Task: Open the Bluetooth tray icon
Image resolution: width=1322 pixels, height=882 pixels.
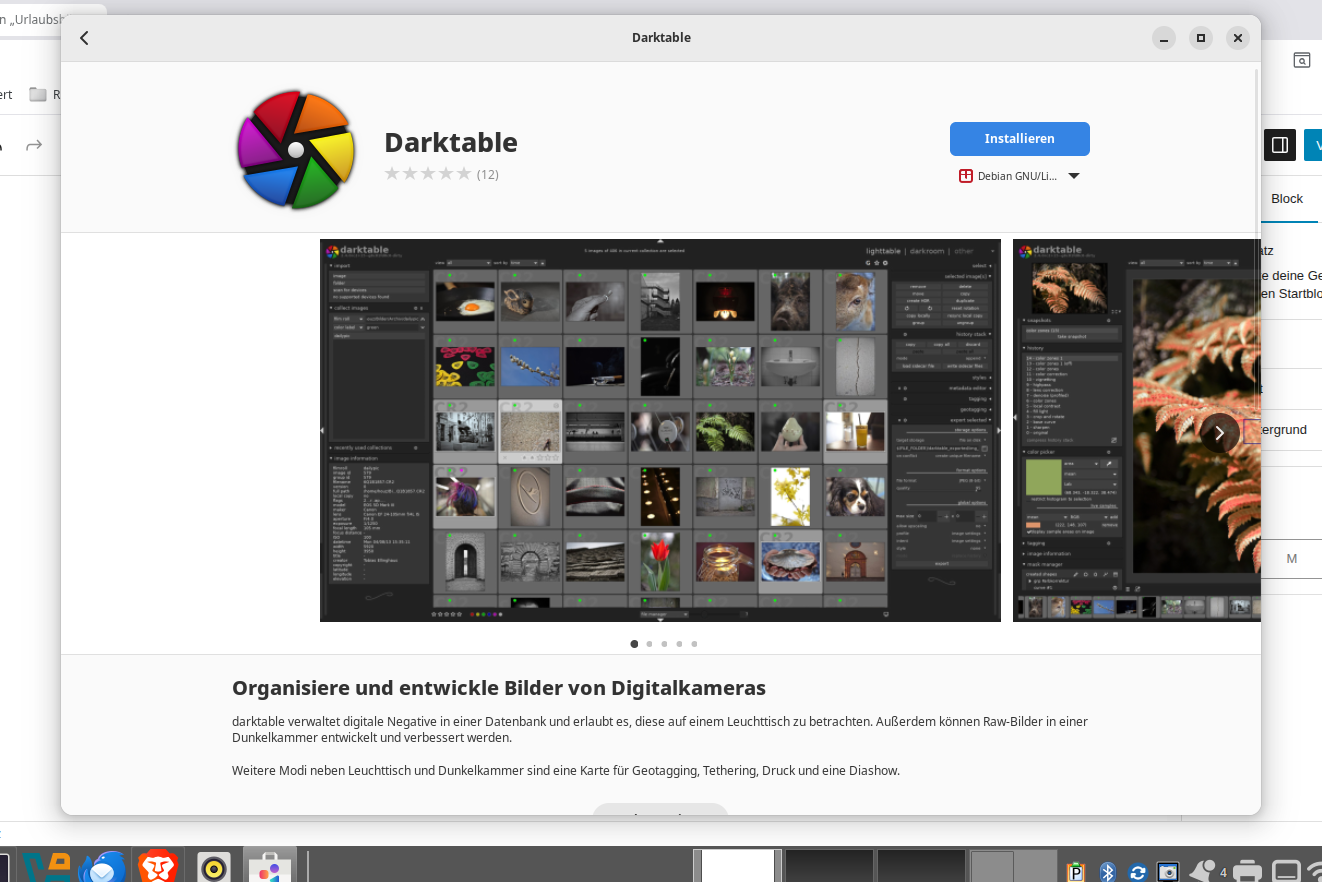Action: [x=1107, y=871]
